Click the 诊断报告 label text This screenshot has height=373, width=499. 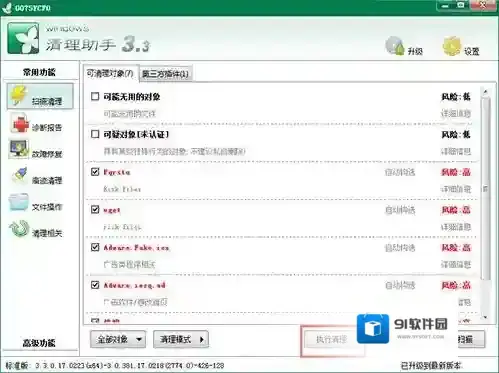47,127
